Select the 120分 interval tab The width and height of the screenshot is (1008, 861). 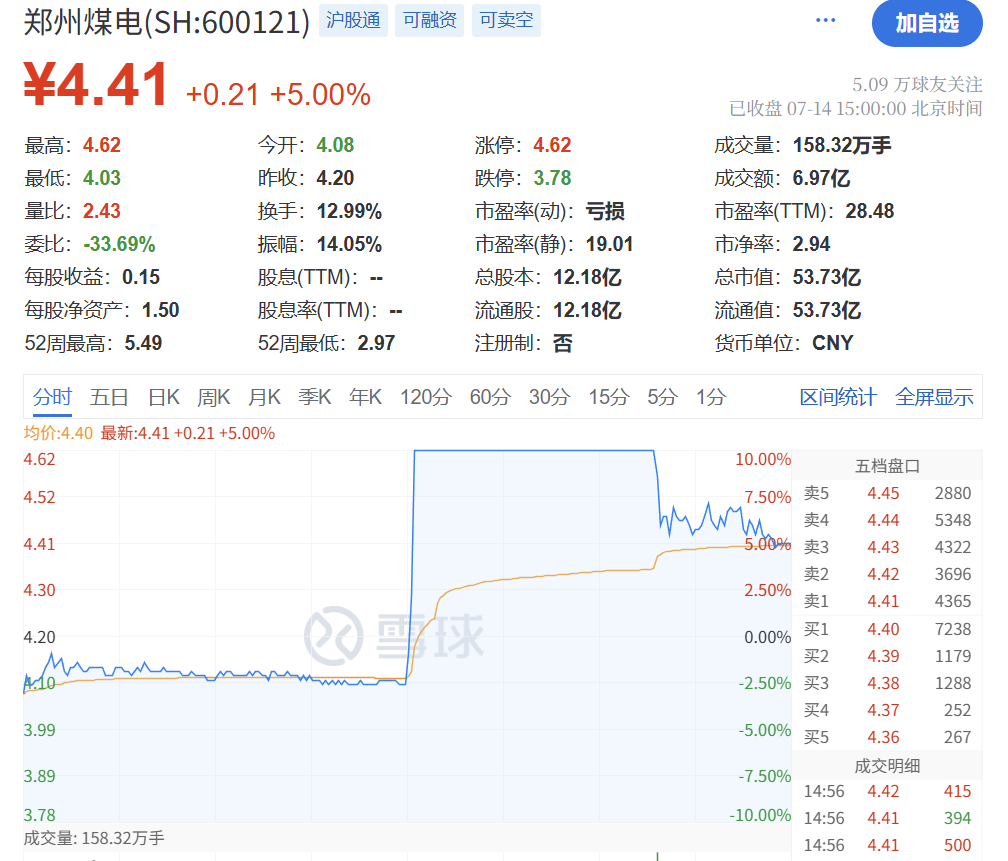pyautogui.click(x=425, y=397)
